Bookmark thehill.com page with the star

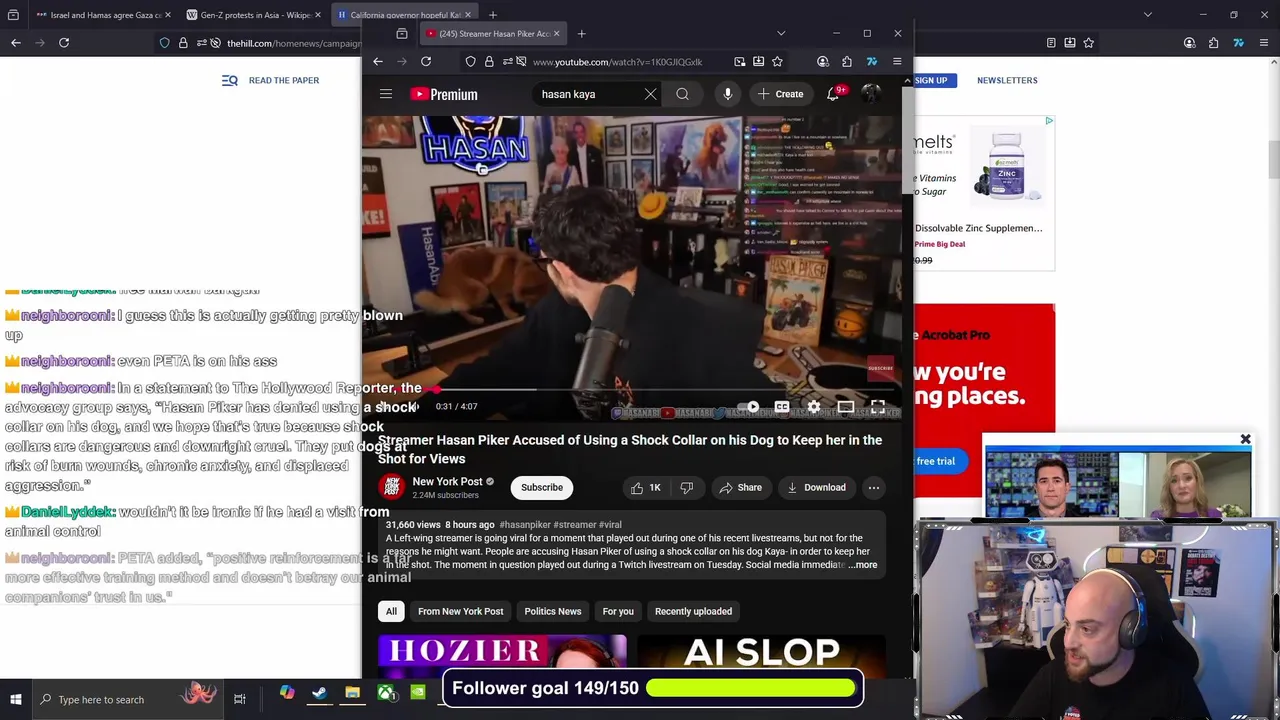1089,43
